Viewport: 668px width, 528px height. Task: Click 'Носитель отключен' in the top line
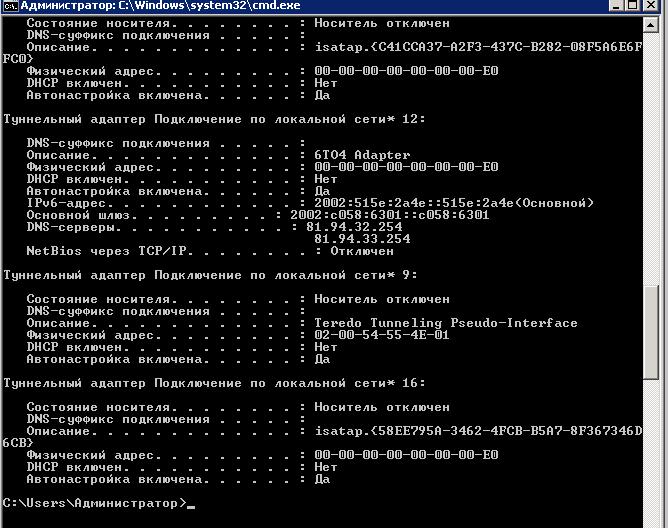[x=382, y=23]
